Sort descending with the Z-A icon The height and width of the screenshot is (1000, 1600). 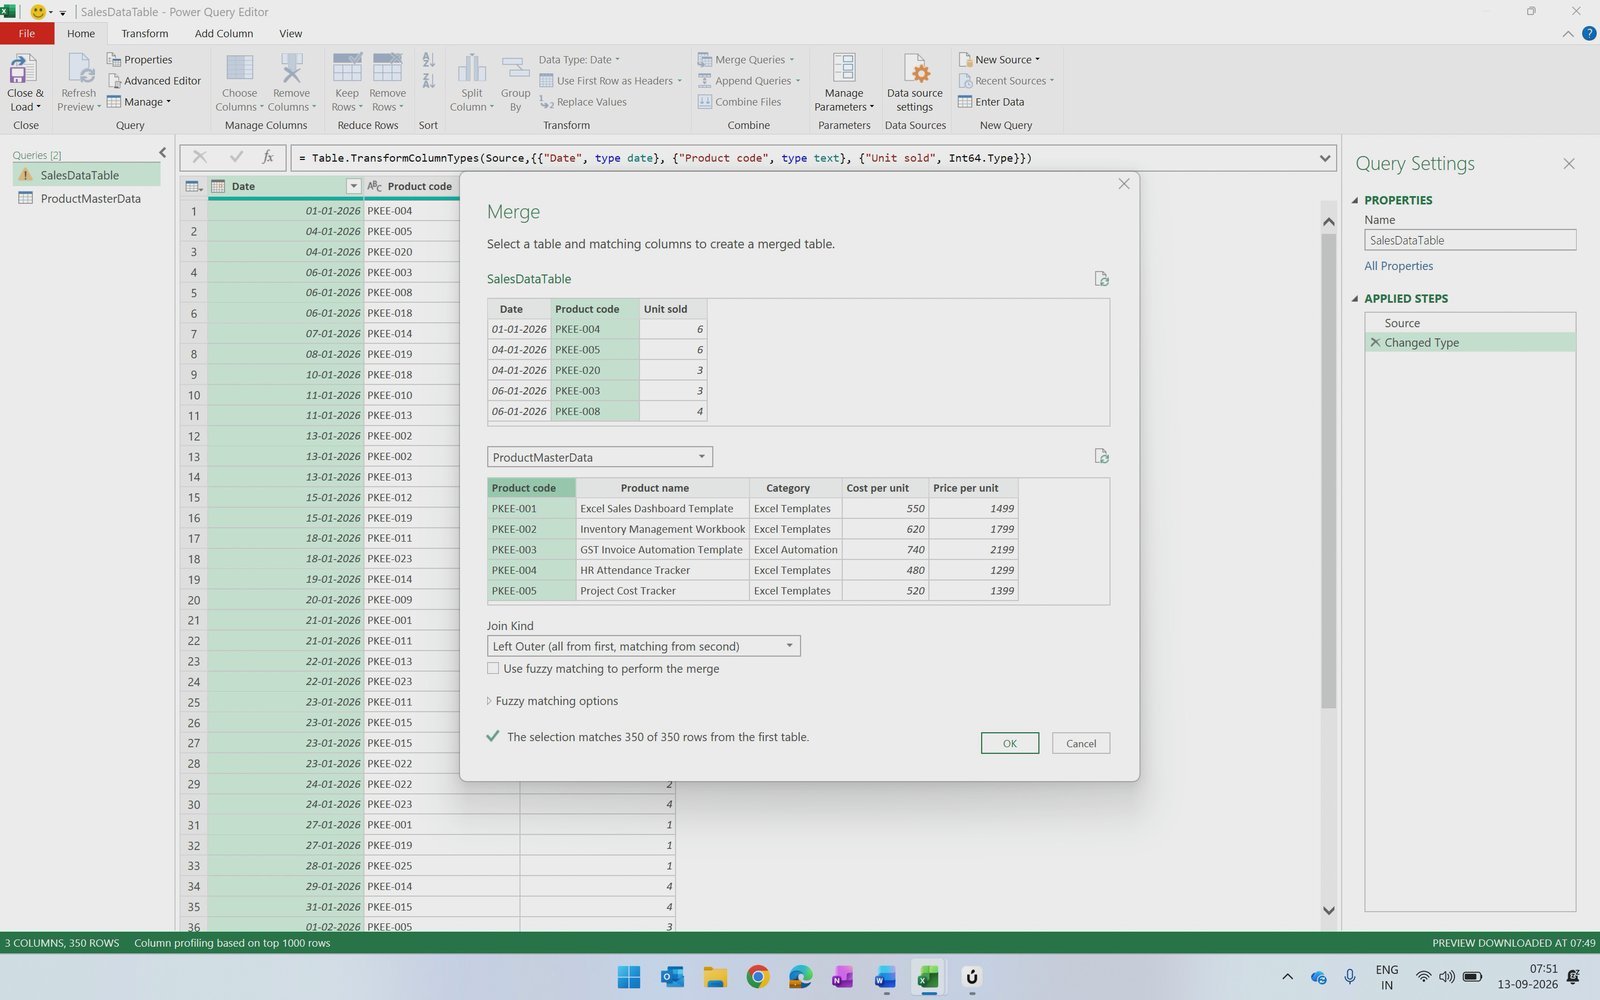tap(428, 80)
